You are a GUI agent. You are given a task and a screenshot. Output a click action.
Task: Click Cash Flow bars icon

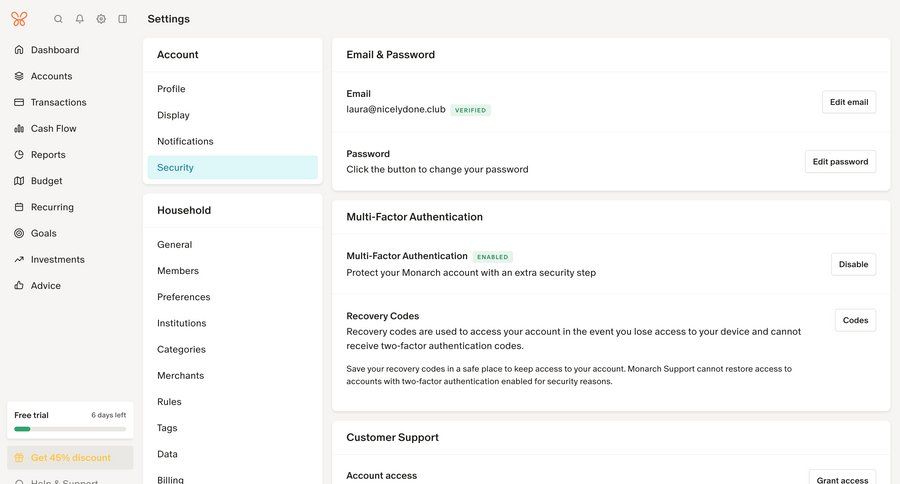click(19, 129)
